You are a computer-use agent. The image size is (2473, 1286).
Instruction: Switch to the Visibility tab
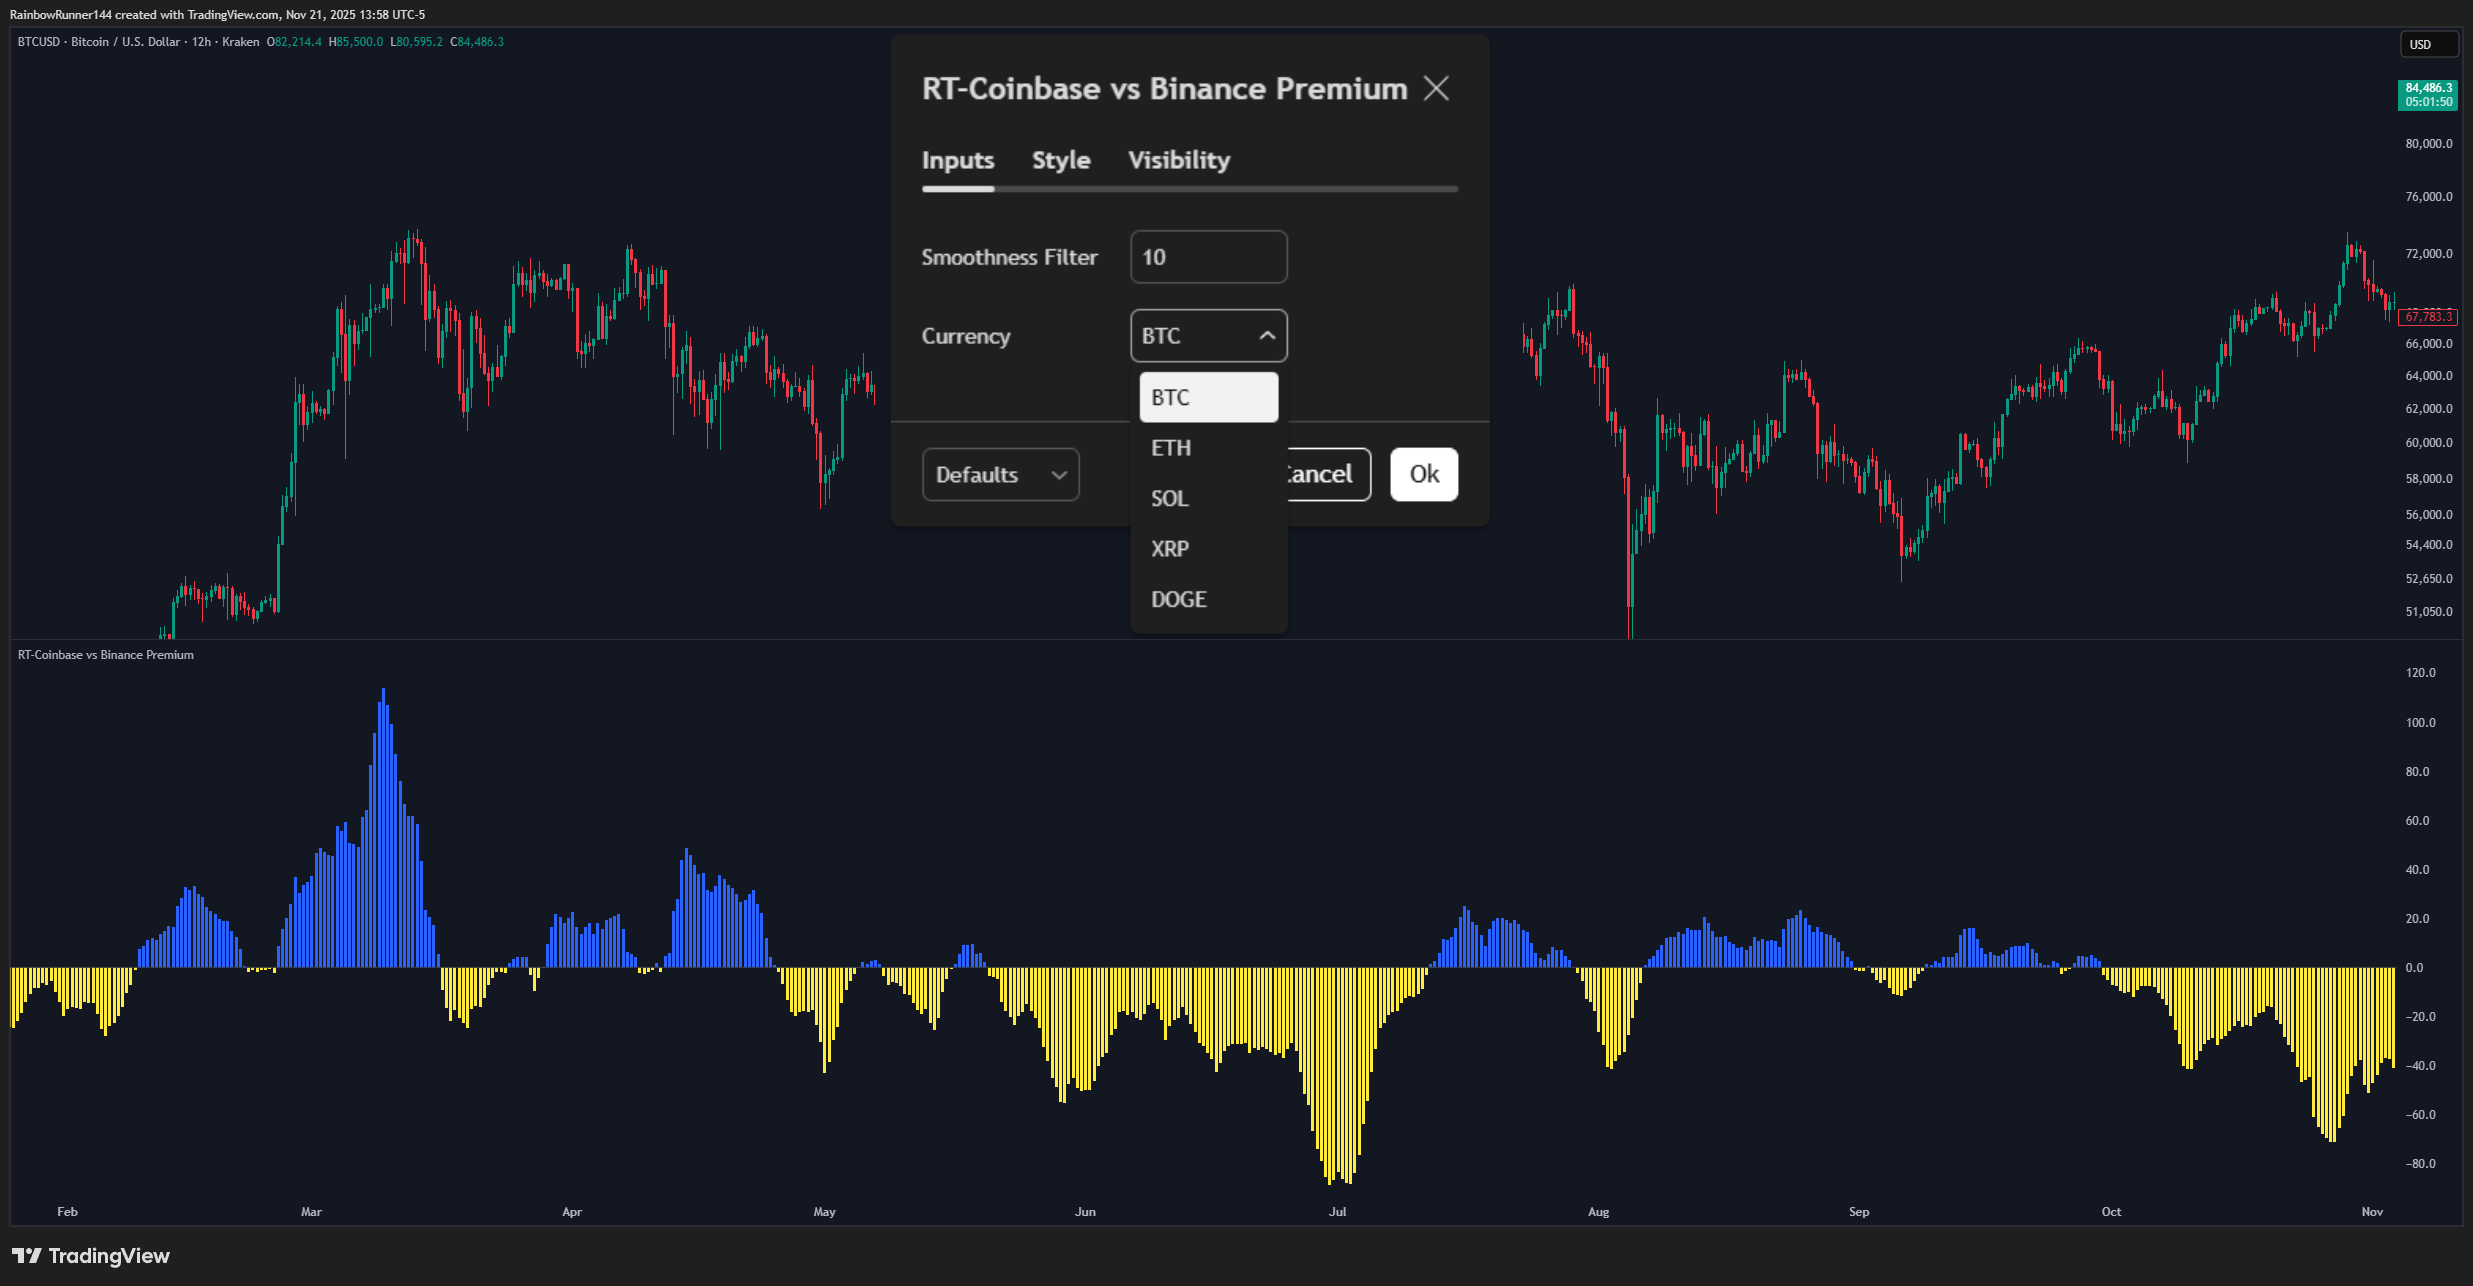coord(1179,161)
